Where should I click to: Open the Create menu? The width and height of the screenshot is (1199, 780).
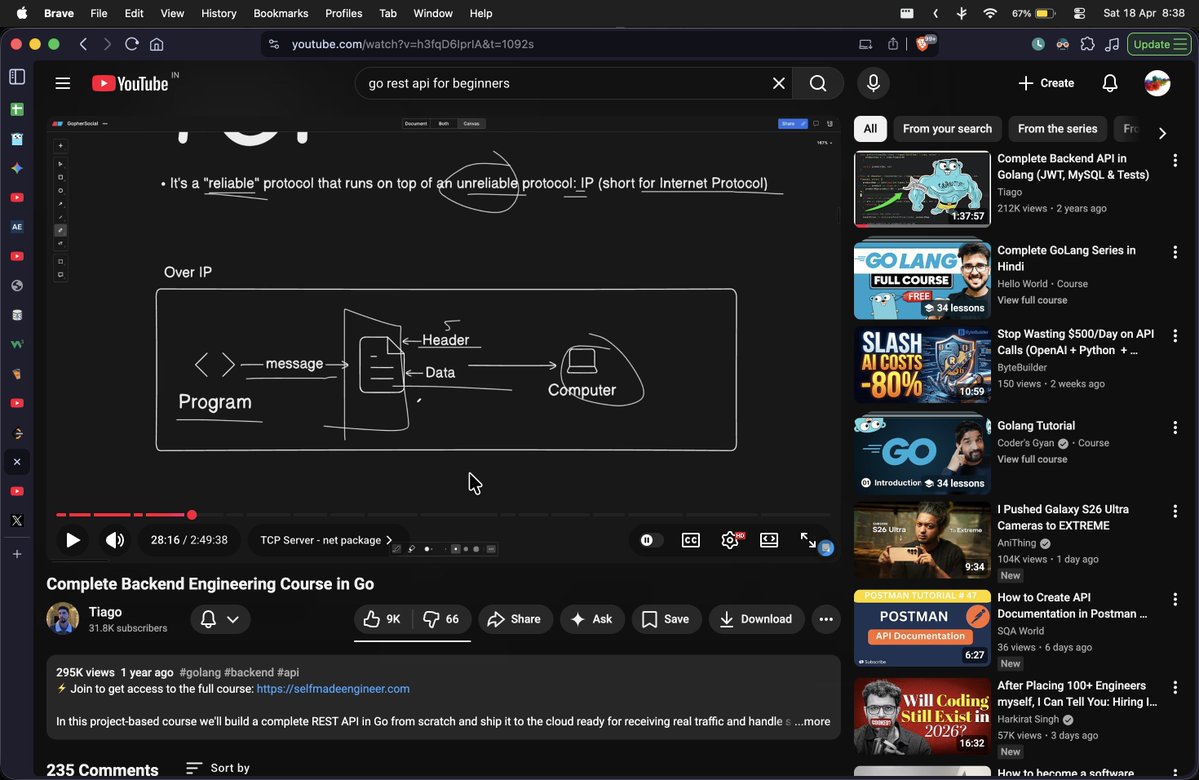[1046, 83]
